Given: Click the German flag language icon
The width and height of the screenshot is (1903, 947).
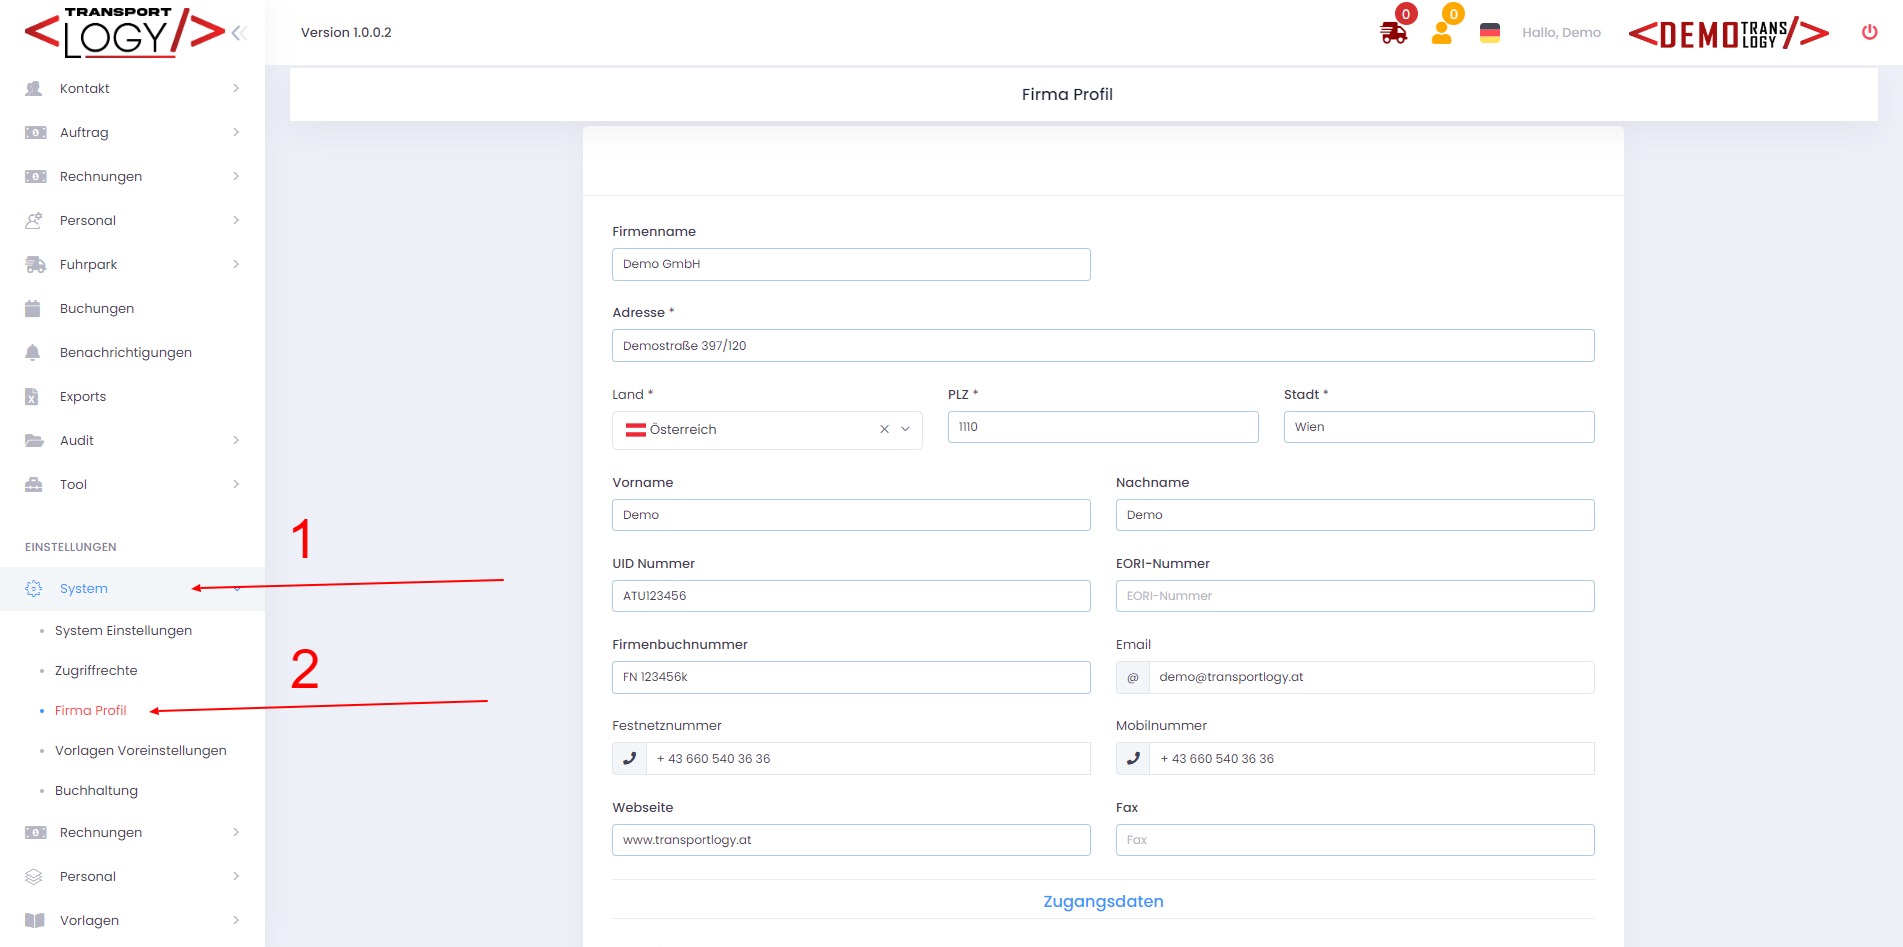Looking at the screenshot, I should point(1489,33).
